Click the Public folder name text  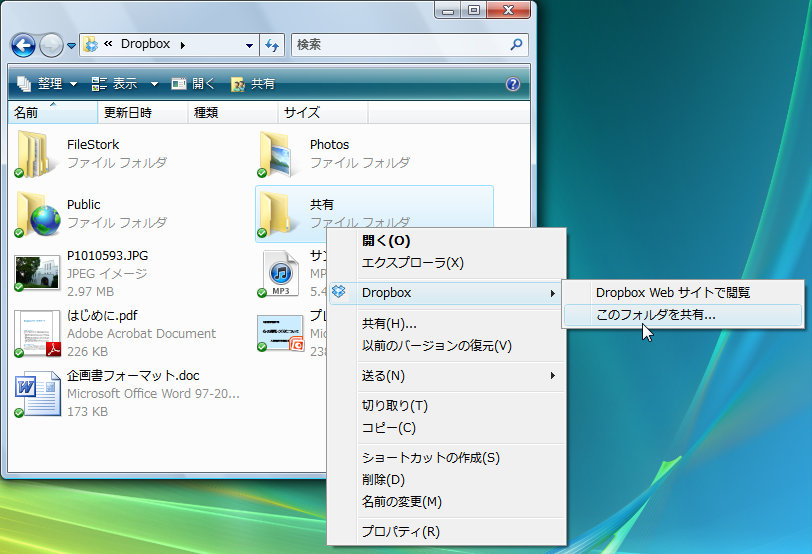[x=83, y=205]
